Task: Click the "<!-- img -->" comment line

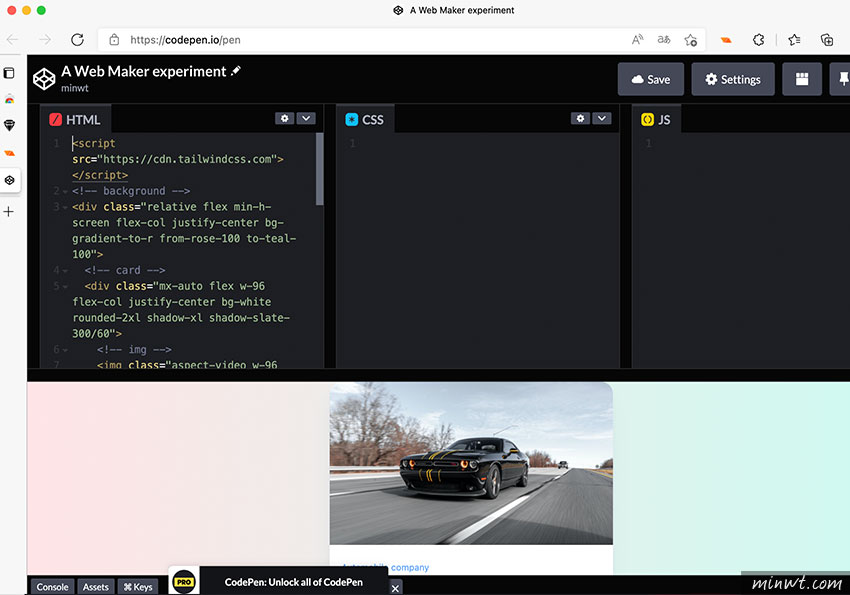Action: click(134, 350)
